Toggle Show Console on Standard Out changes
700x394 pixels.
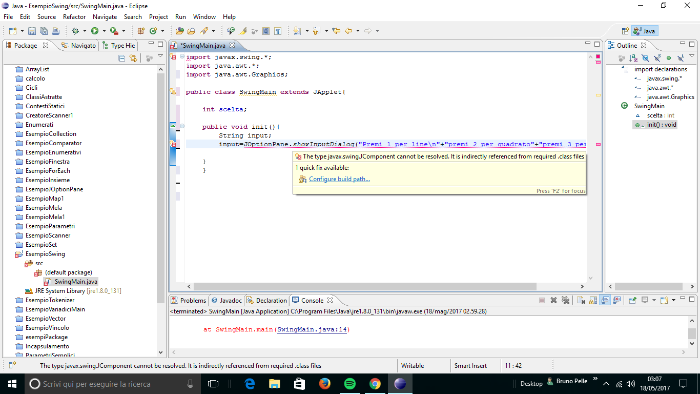coord(605,300)
